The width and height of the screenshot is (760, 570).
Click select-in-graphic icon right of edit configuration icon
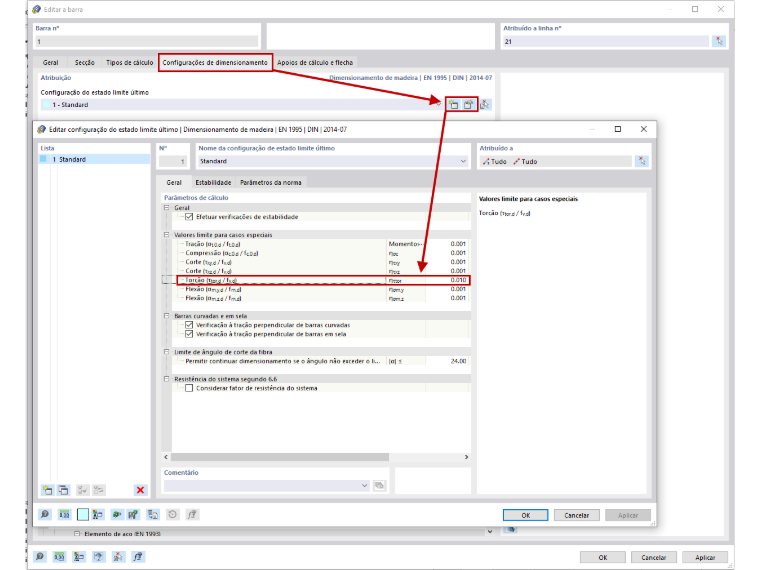(x=485, y=105)
